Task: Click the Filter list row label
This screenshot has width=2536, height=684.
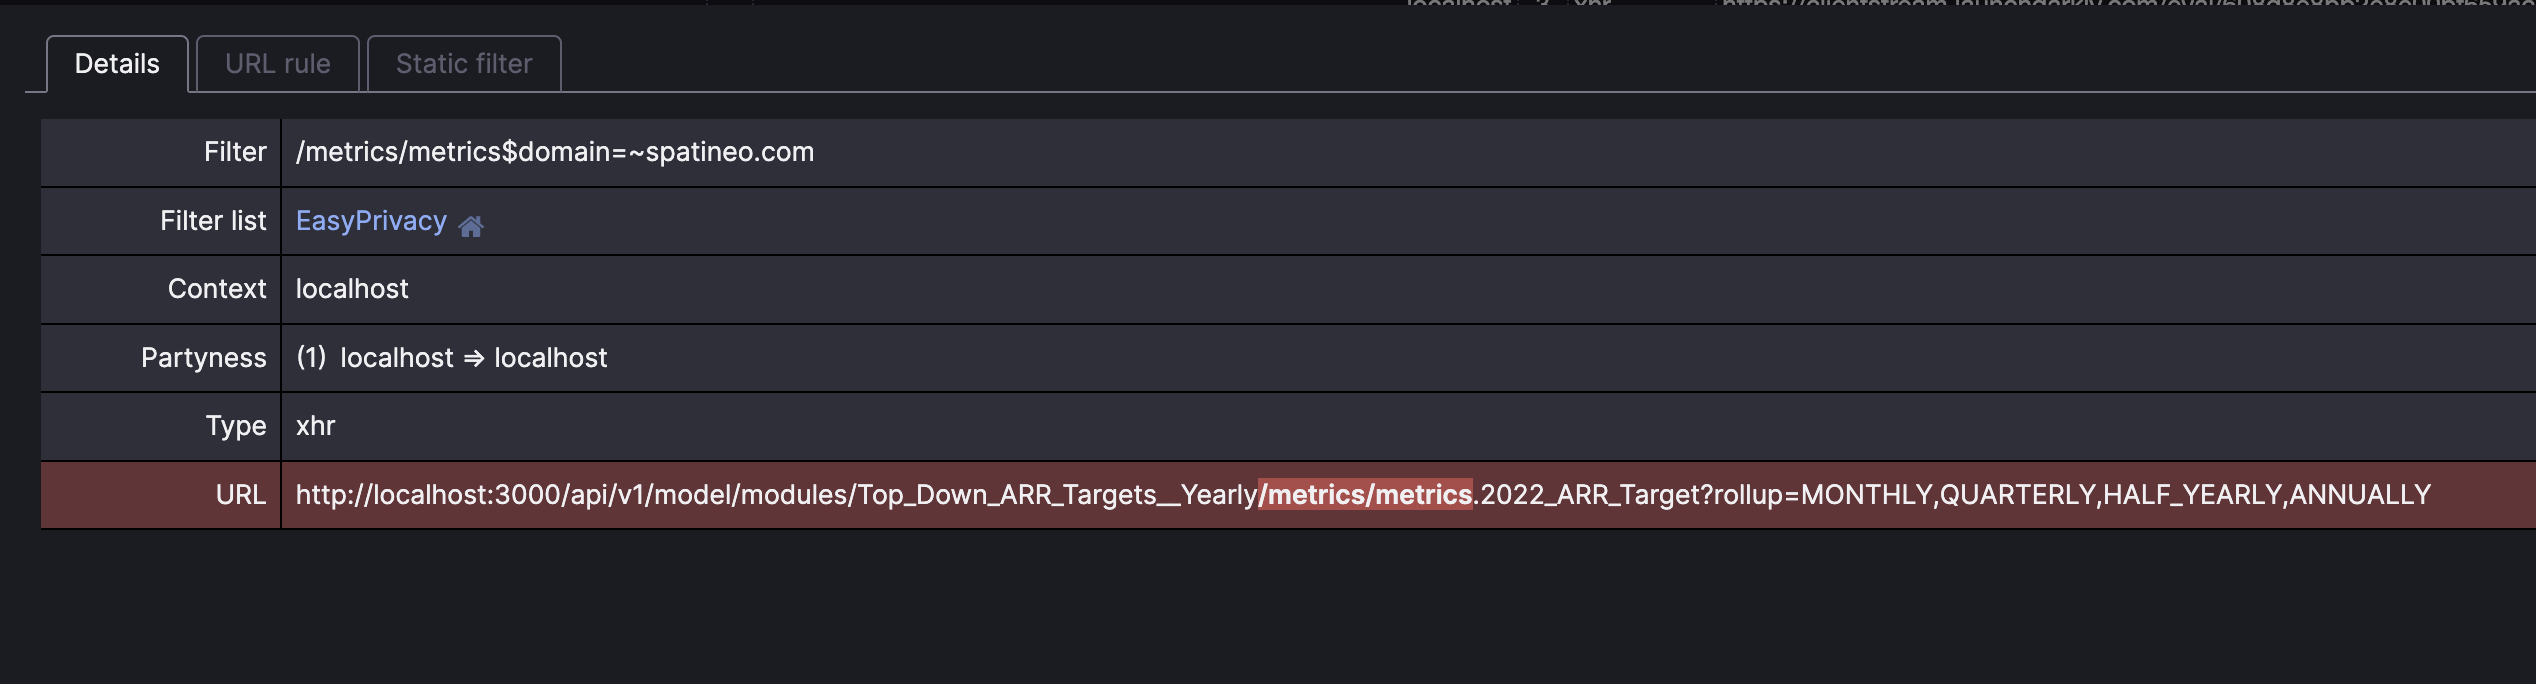Action: pyautogui.click(x=212, y=221)
